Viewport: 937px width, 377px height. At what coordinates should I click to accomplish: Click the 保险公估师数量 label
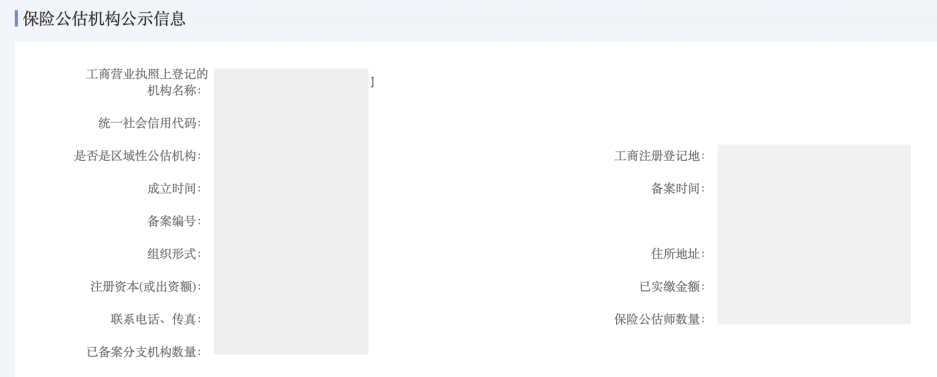tap(660, 319)
